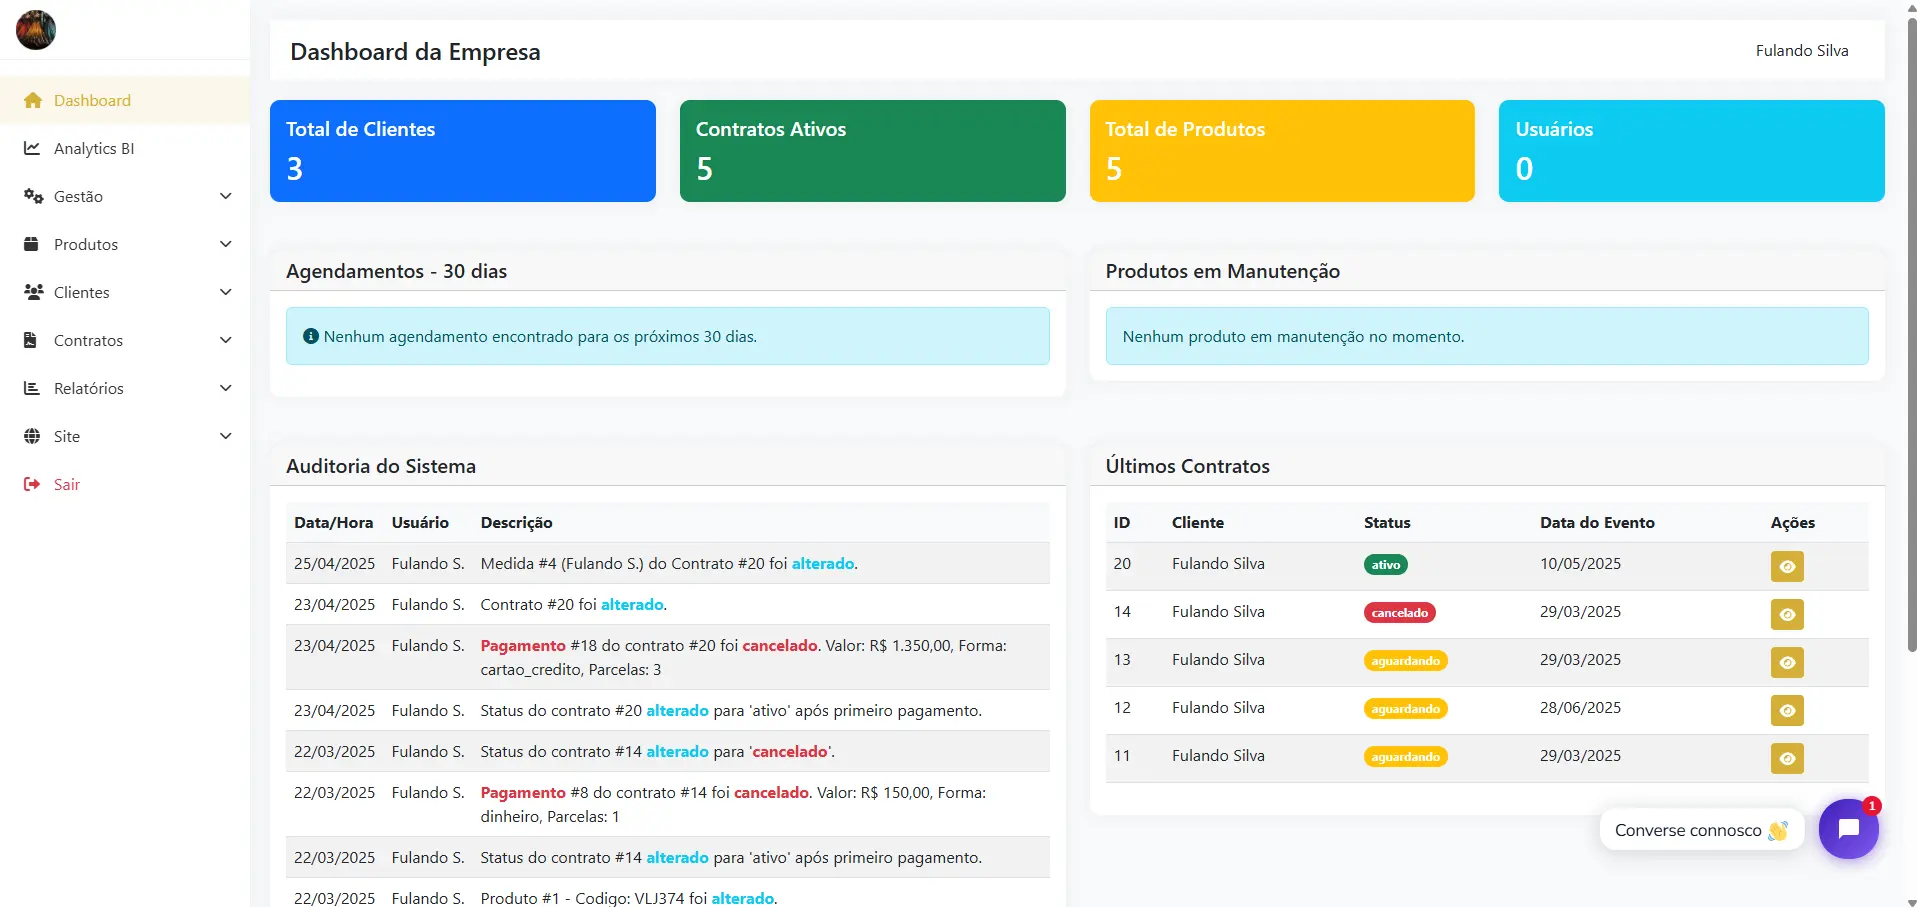1917x907 pixels.
Task: Click the Gestão gears icon
Action: pos(33,196)
